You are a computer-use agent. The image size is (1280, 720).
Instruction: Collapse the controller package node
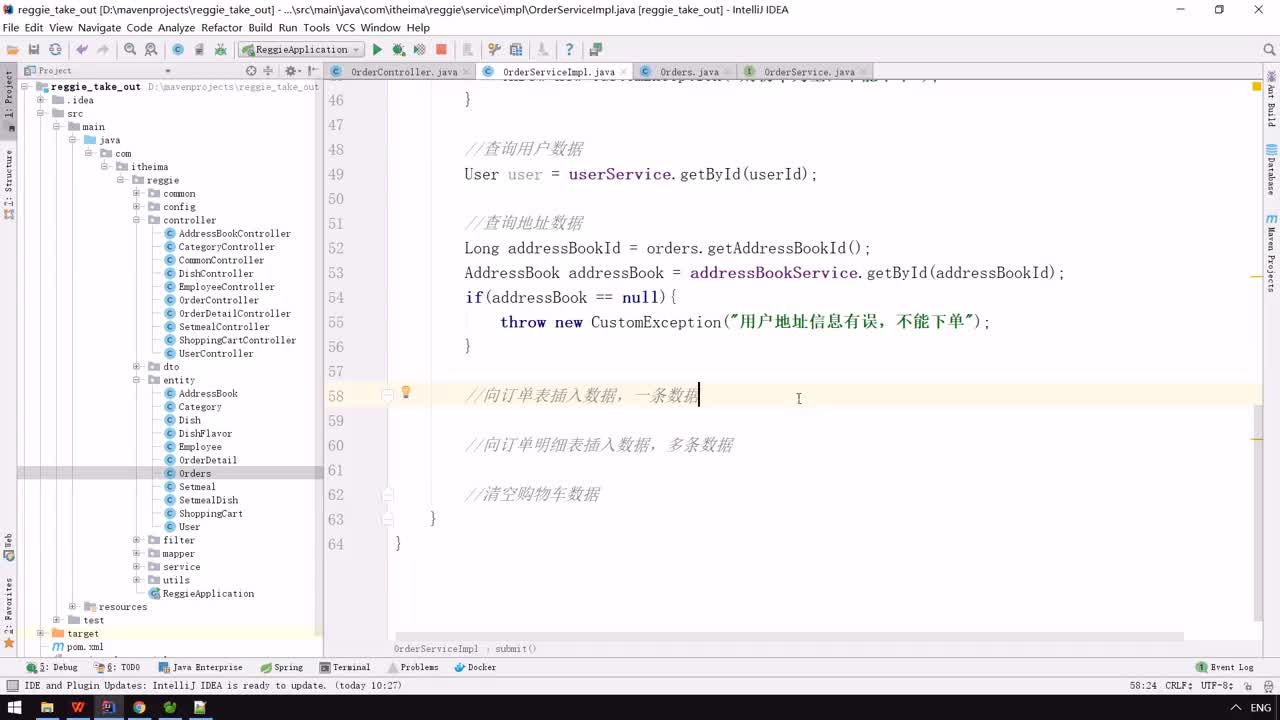tap(137, 220)
